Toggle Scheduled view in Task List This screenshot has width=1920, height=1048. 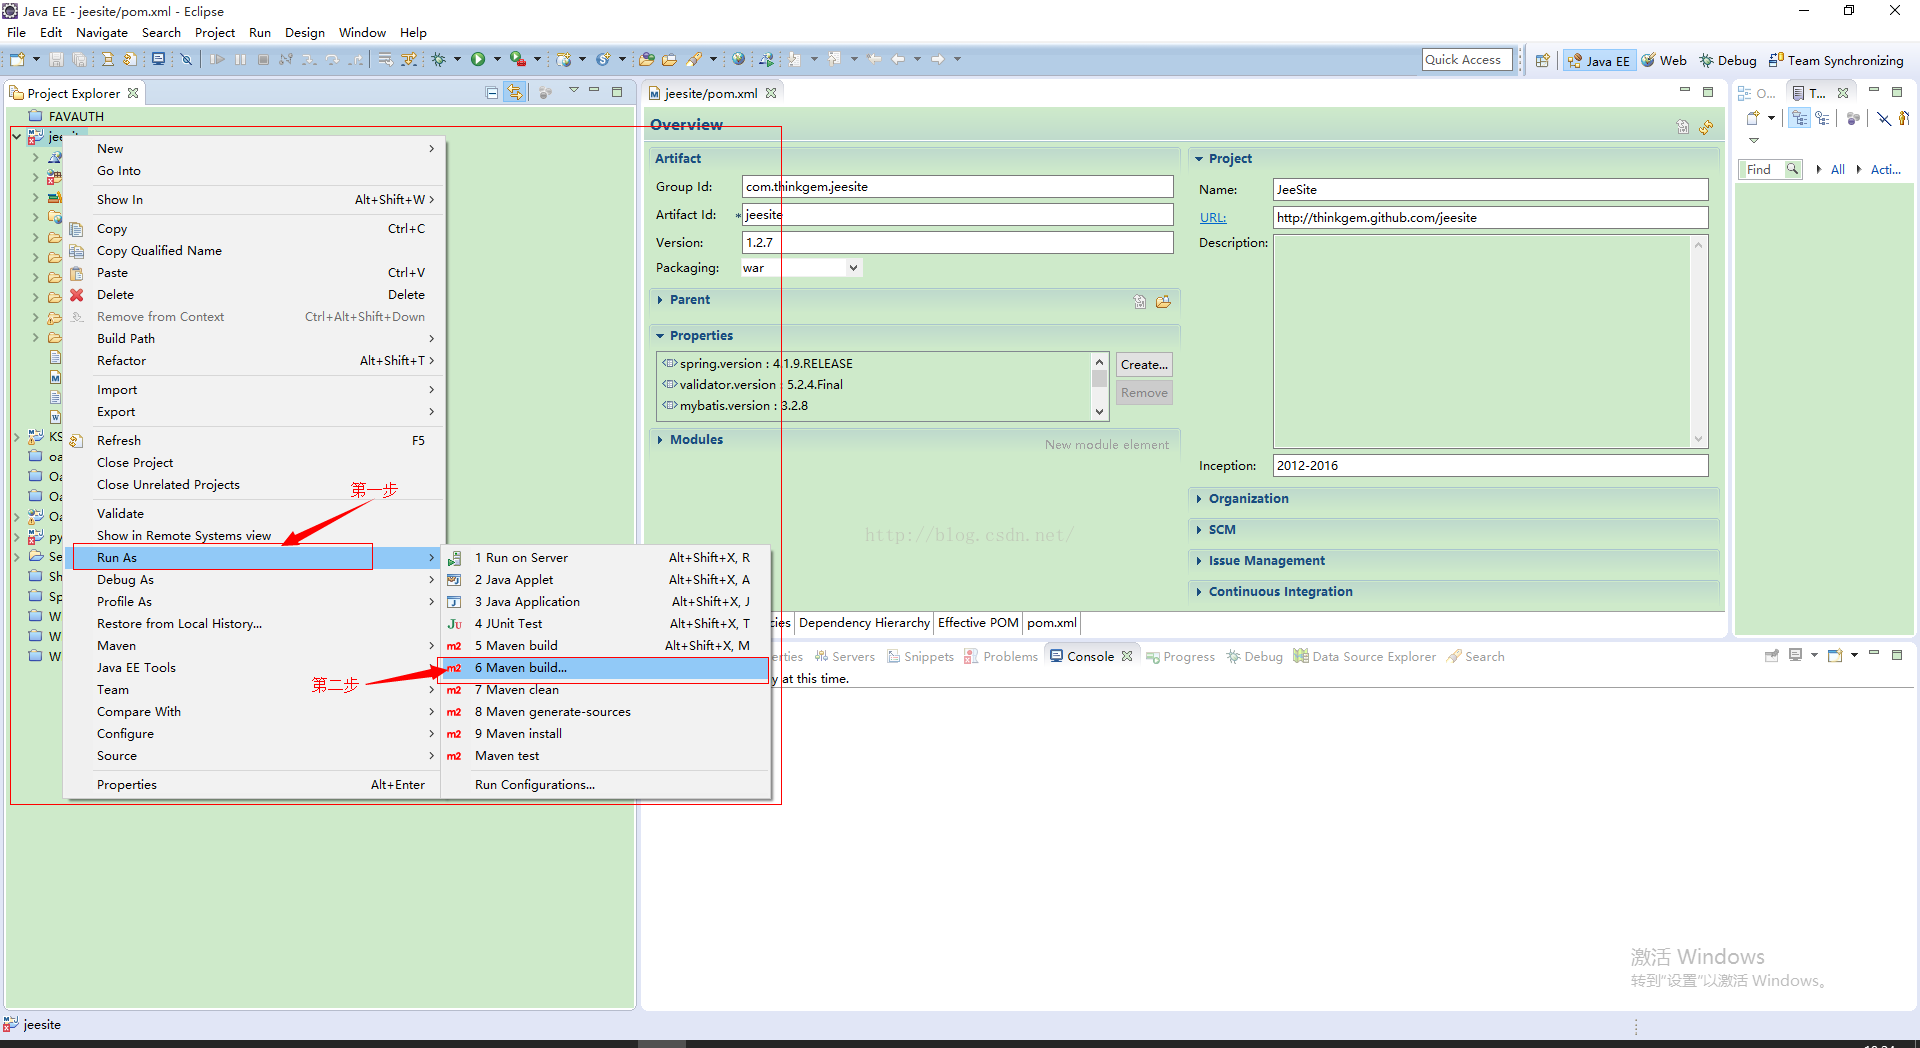1823,118
